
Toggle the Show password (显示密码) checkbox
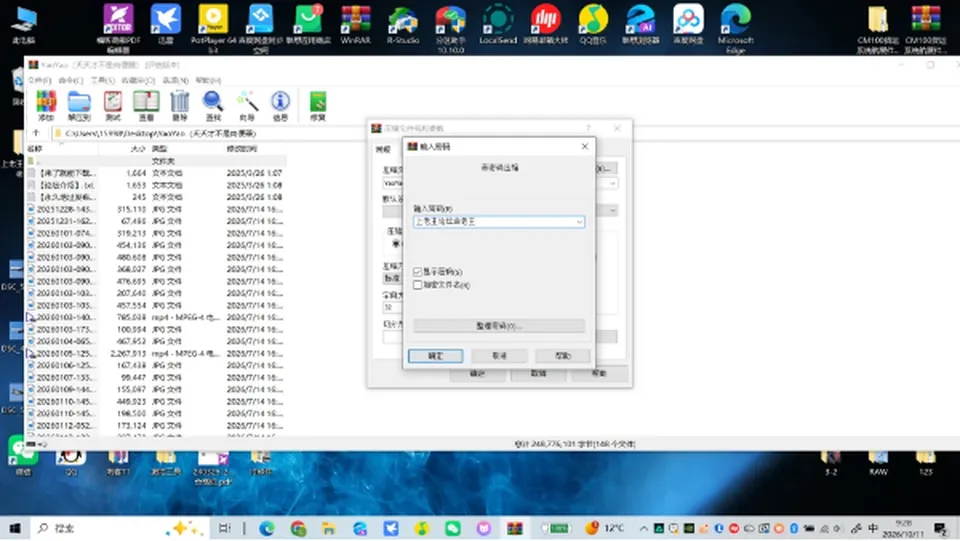[418, 272]
